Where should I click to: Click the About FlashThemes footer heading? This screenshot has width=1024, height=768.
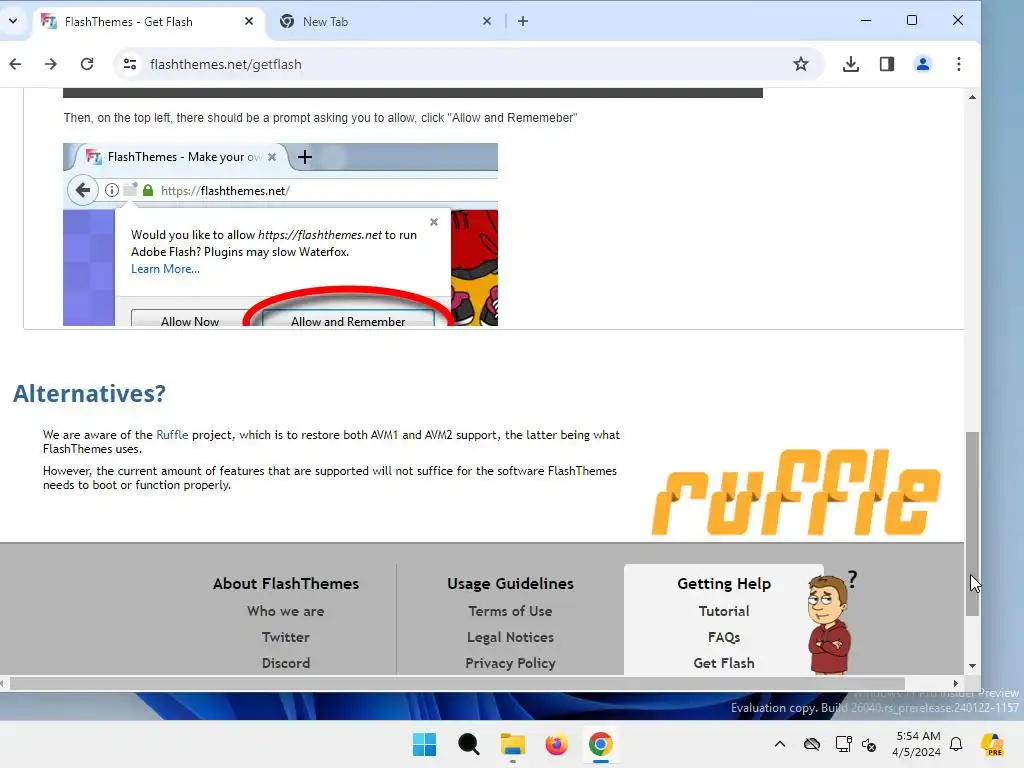click(x=285, y=583)
